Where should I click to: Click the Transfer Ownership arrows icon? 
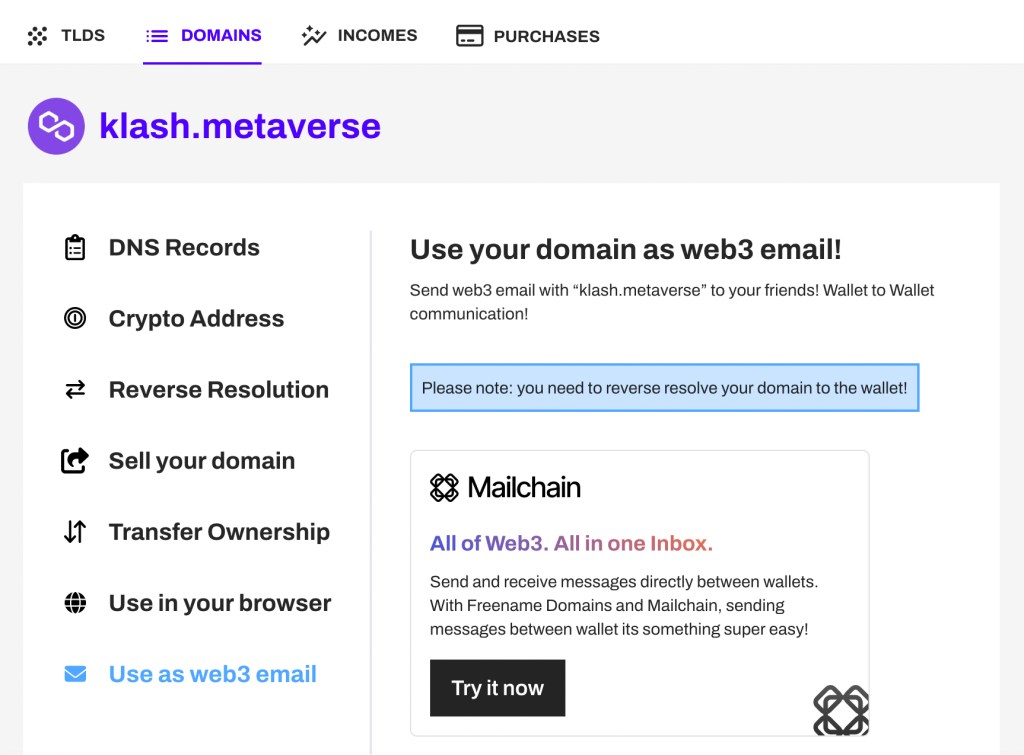[75, 532]
